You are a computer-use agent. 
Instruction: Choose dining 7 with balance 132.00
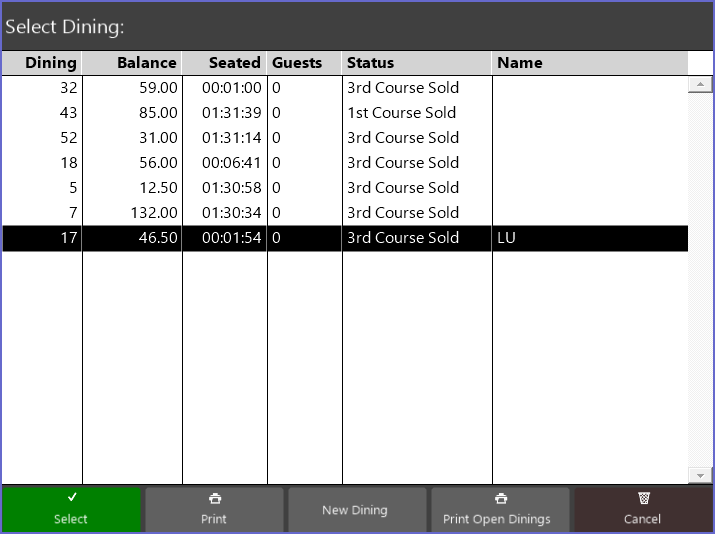[x=344, y=213]
